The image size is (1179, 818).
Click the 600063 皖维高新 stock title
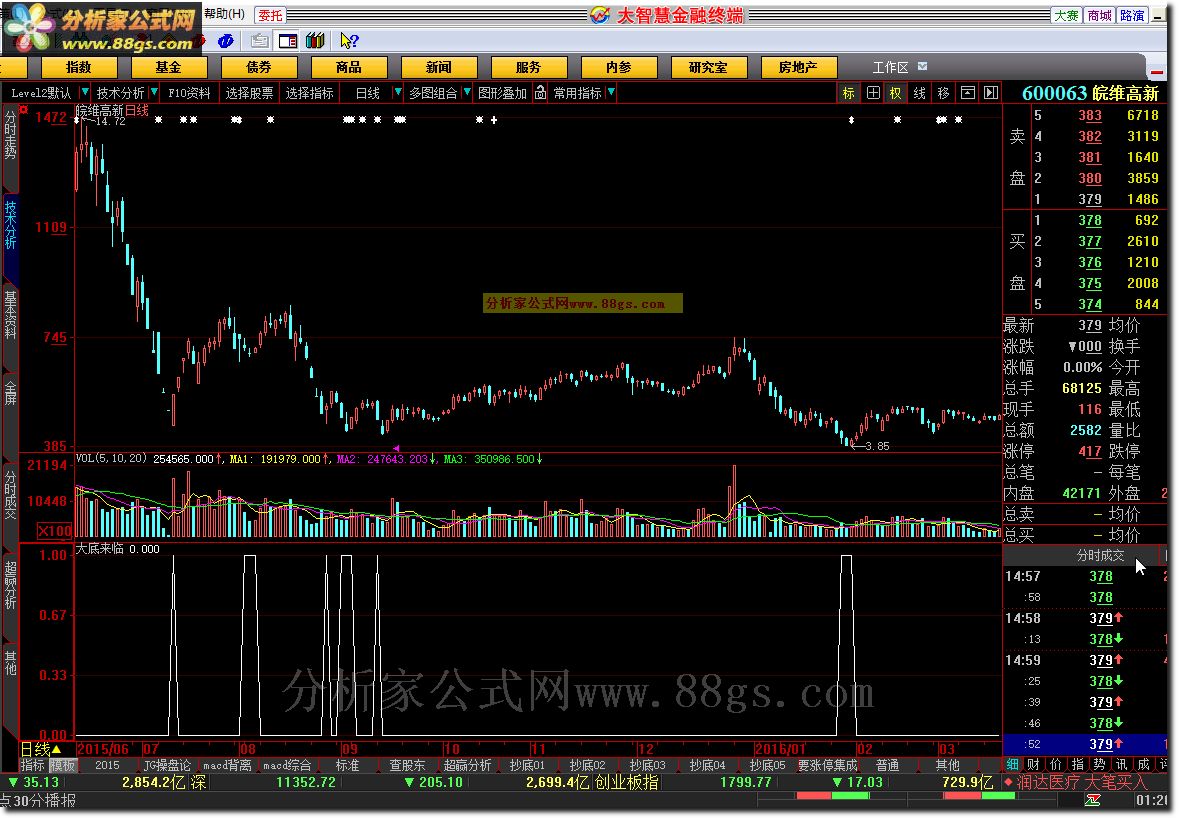click(x=1090, y=93)
